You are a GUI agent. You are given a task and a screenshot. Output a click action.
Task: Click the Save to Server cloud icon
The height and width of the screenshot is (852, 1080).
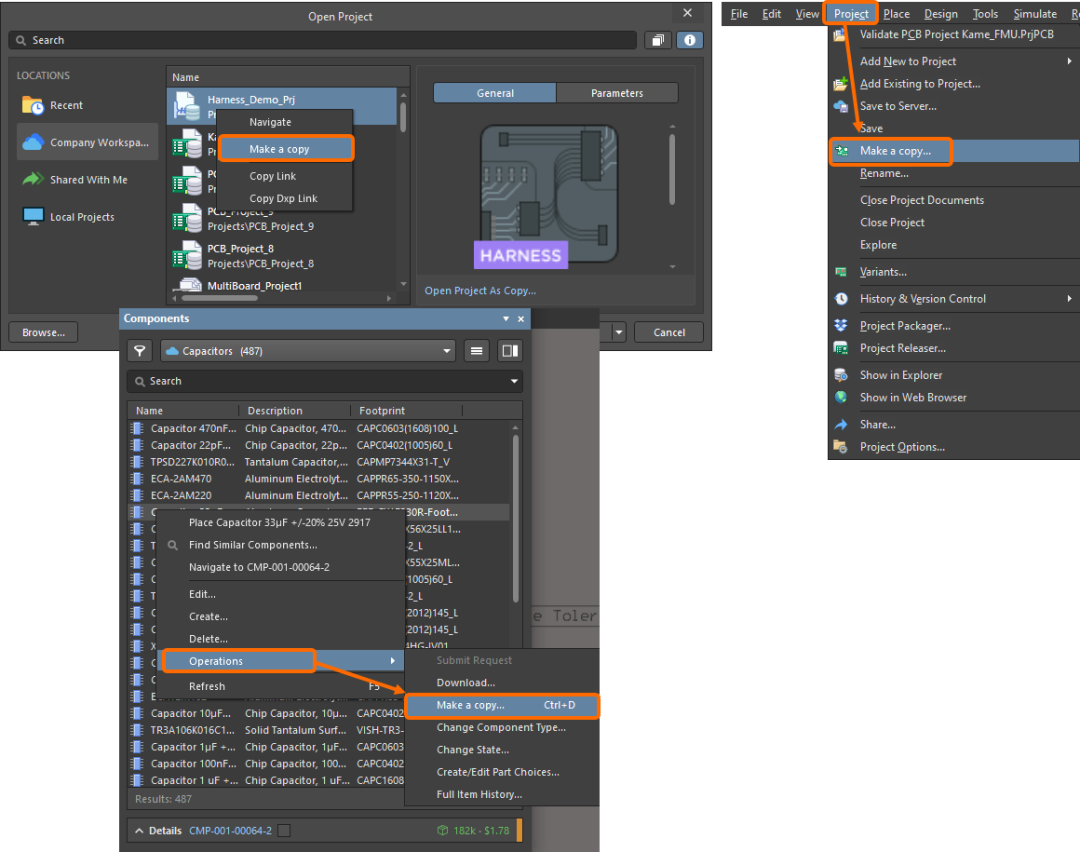(x=840, y=106)
